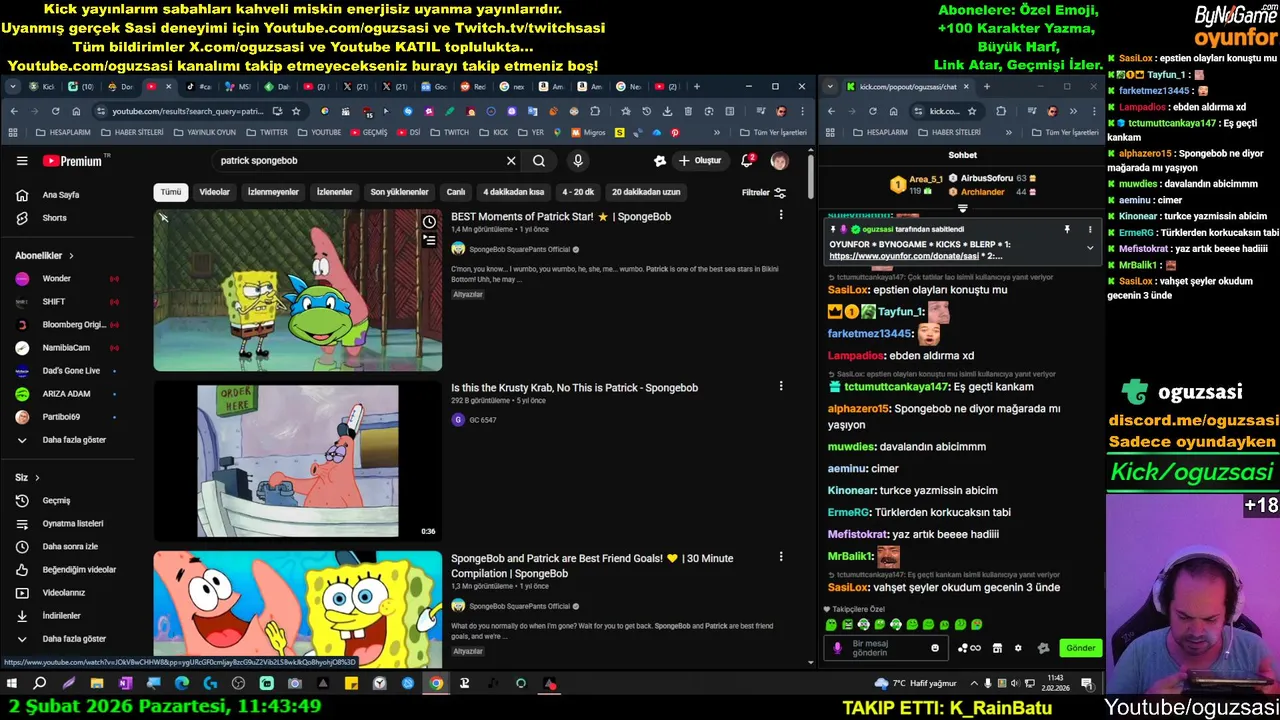Go to the YouTube Premium home logo
This screenshot has height=720, width=1280.
pos(72,161)
